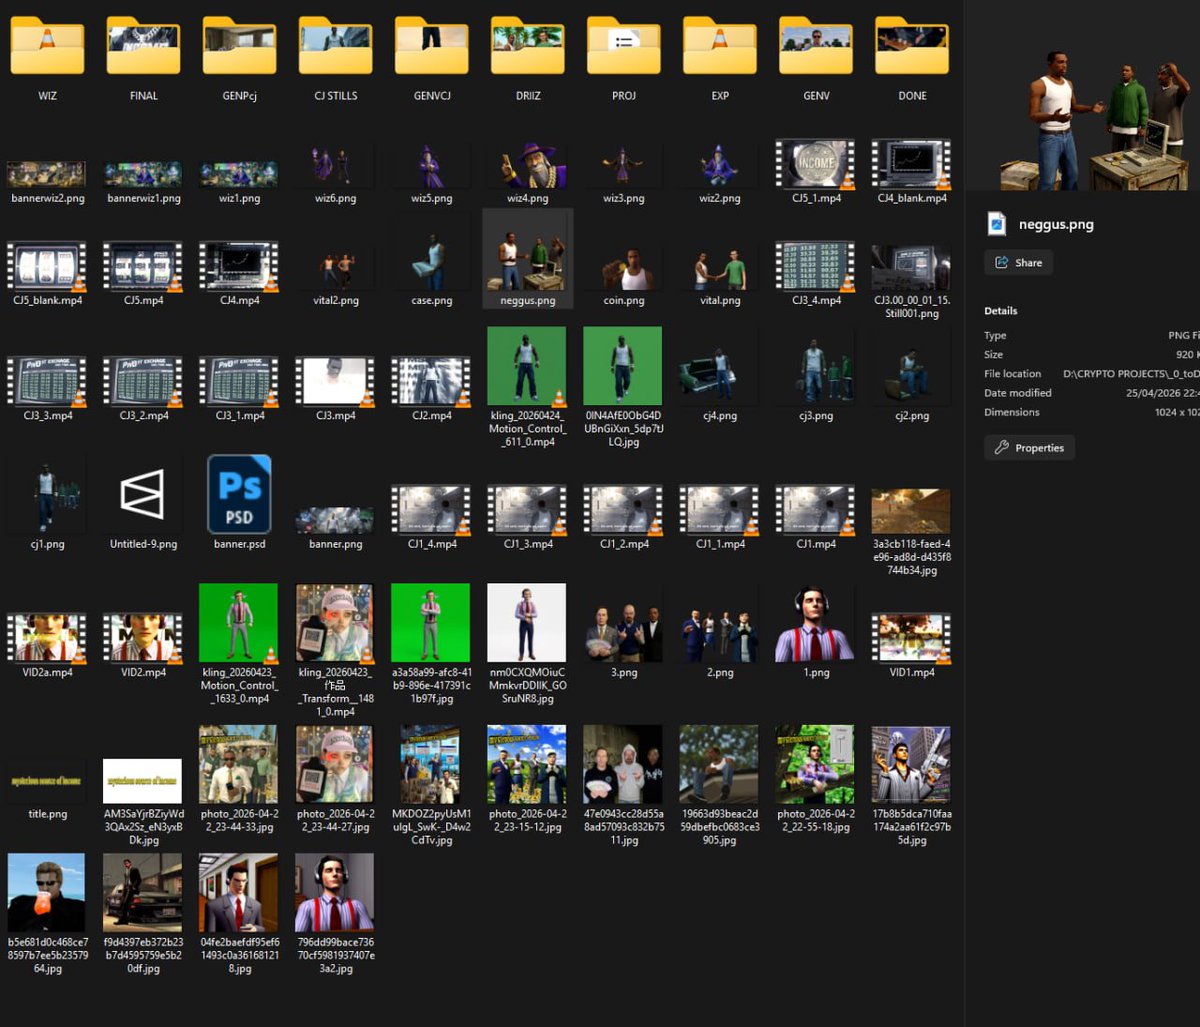Screen dimensions: 1200x1027
Task: Select the CJ4_blank.mp4 video file
Action: tap(911, 164)
